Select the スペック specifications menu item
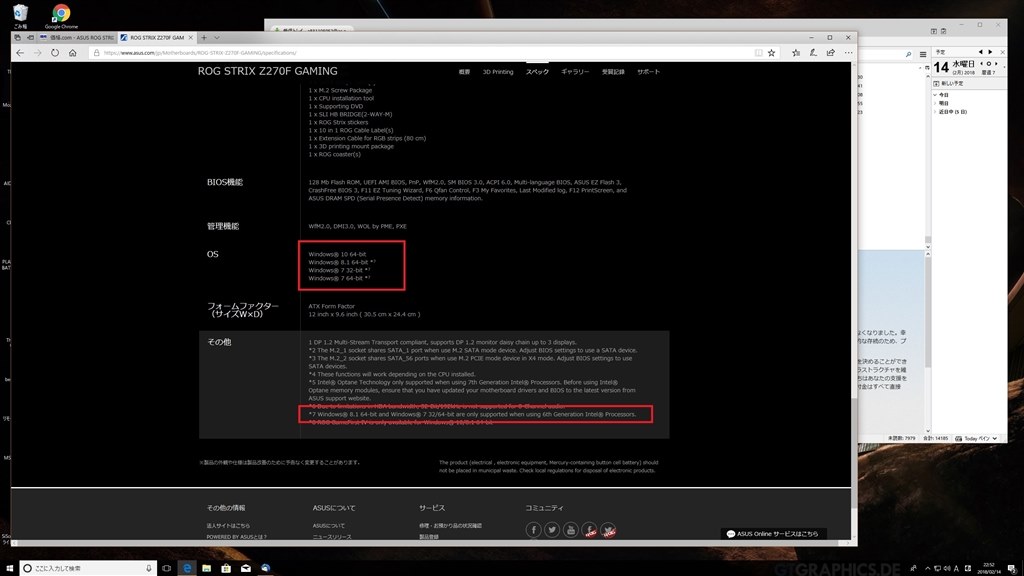The image size is (1024, 576). (x=537, y=72)
